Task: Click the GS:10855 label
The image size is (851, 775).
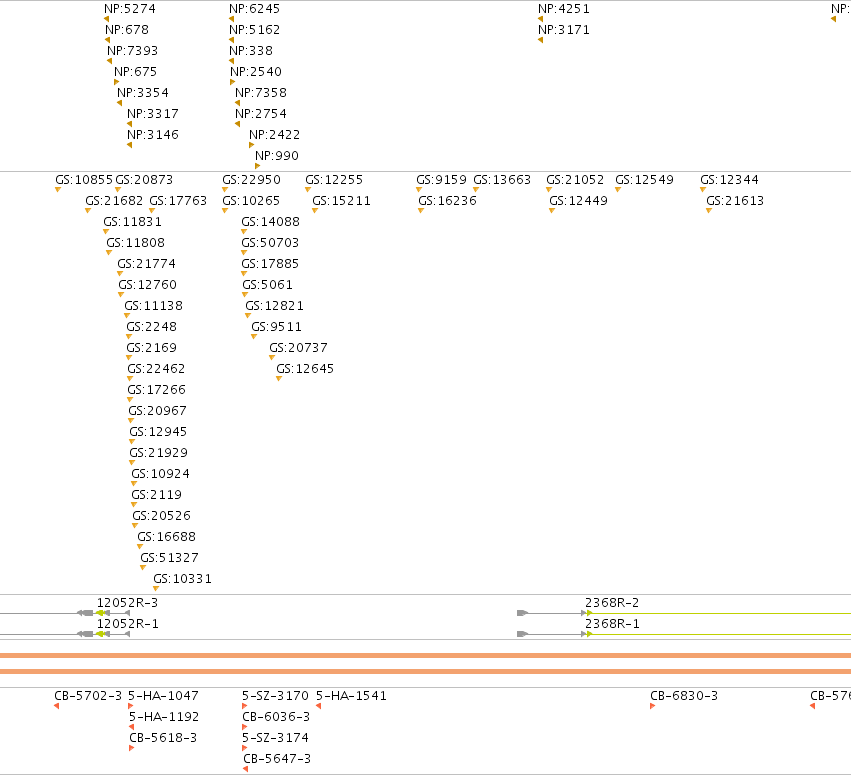Action: [84, 180]
